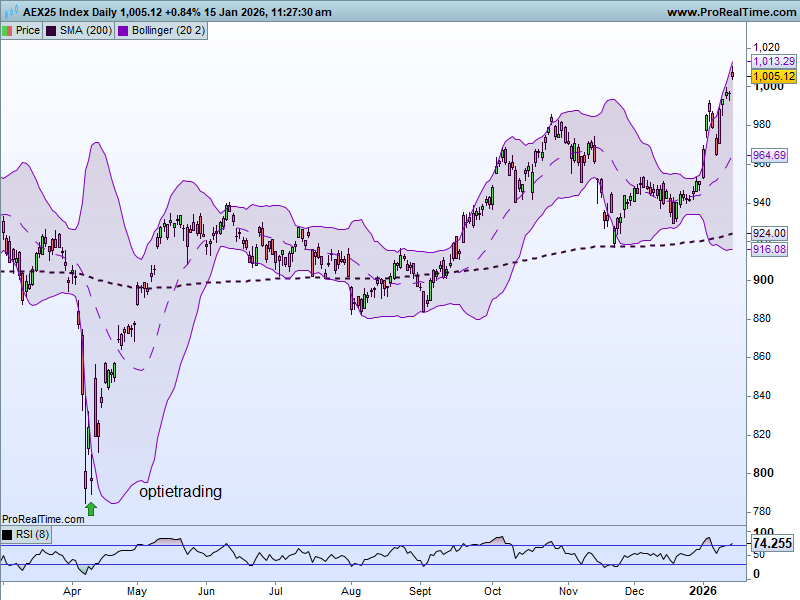
Task: Click the candlestick chart icon in the title bar
Action: (x=11, y=12)
